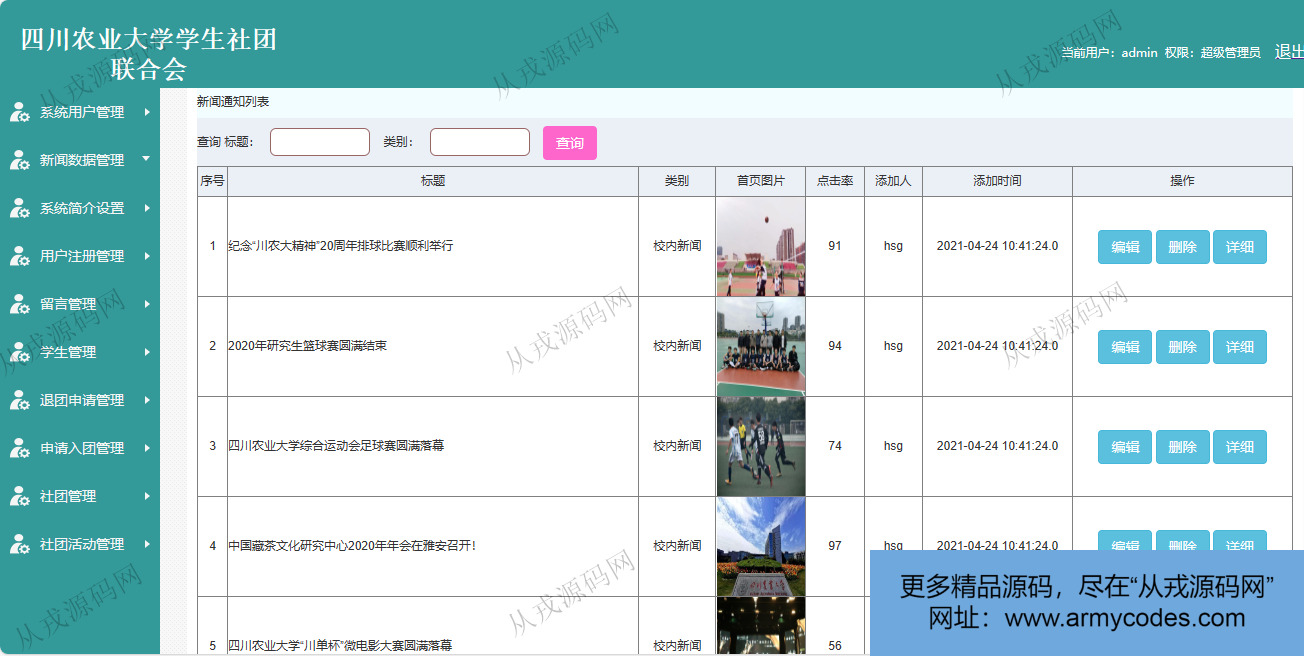Click the title 2020年研究生篮球赛圆满结束

coord(308,346)
